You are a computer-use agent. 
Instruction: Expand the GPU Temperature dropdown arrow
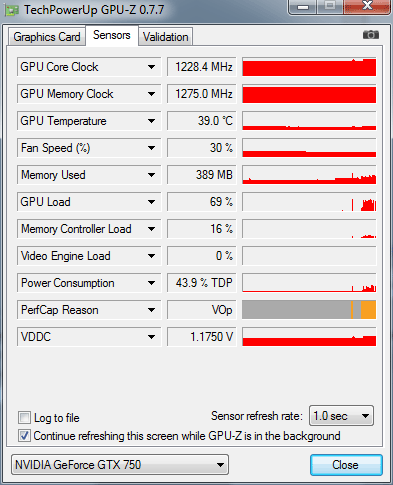coord(151,121)
